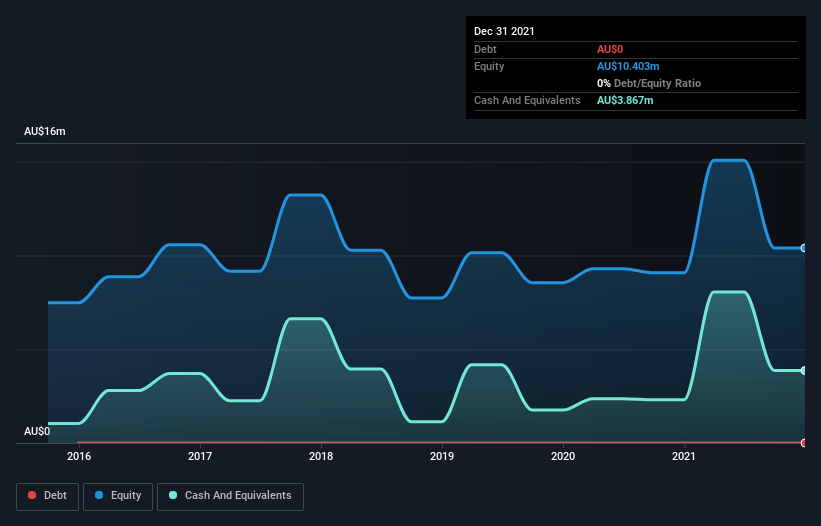The image size is (821, 526).
Task: Click the 2017 x-axis label
Action: pos(200,456)
